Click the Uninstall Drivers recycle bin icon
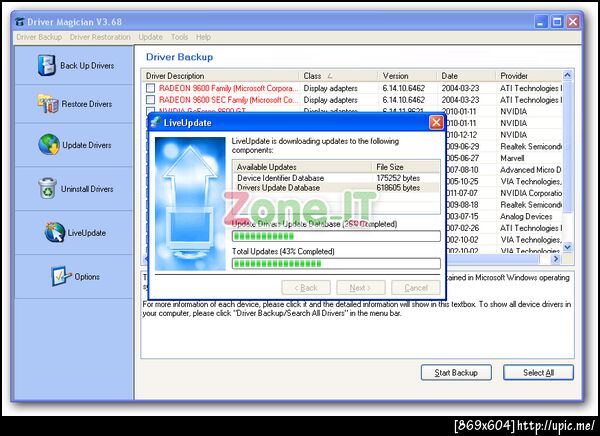Viewport: 600px width, 436px height. (x=48, y=188)
